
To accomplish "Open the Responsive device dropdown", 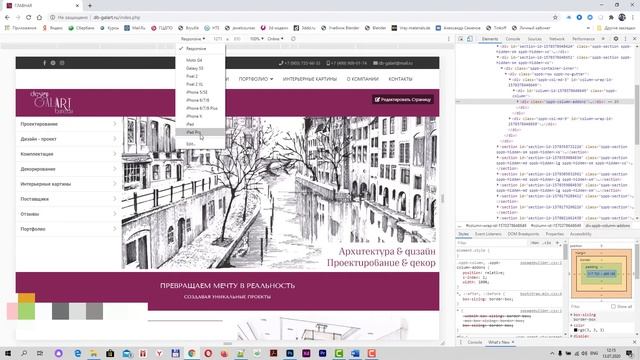I will (193, 39).
